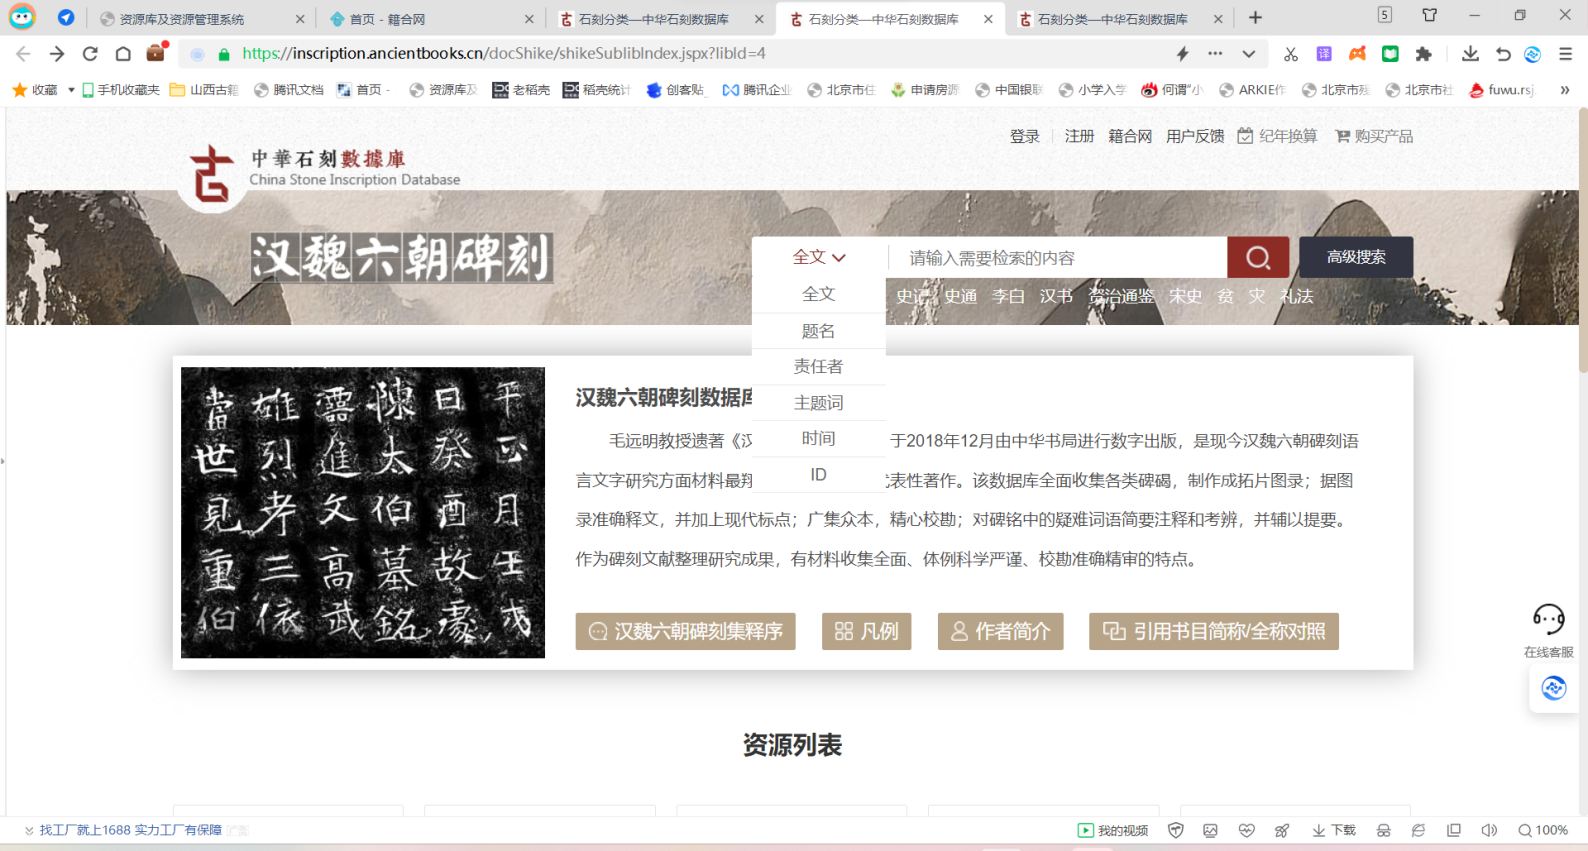The height and width of the screenshot is (851, 1588).
Task: Open the 腾讯文档 bookmark
Action: 289,90
